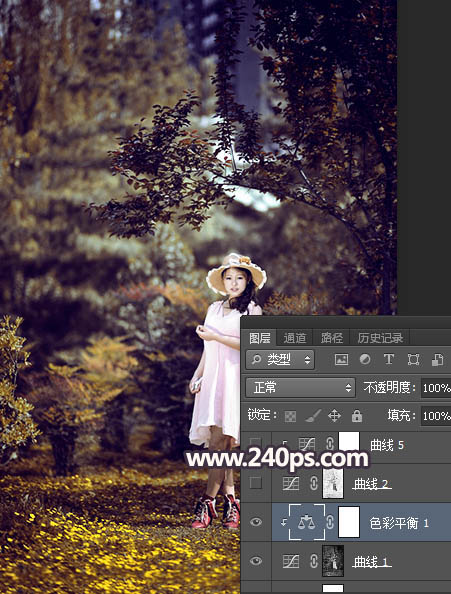The height and width of the screenshot is (594, 451).
Task: Hide the 色彩平衡 1 layer
Action: (x=256, y=522)
